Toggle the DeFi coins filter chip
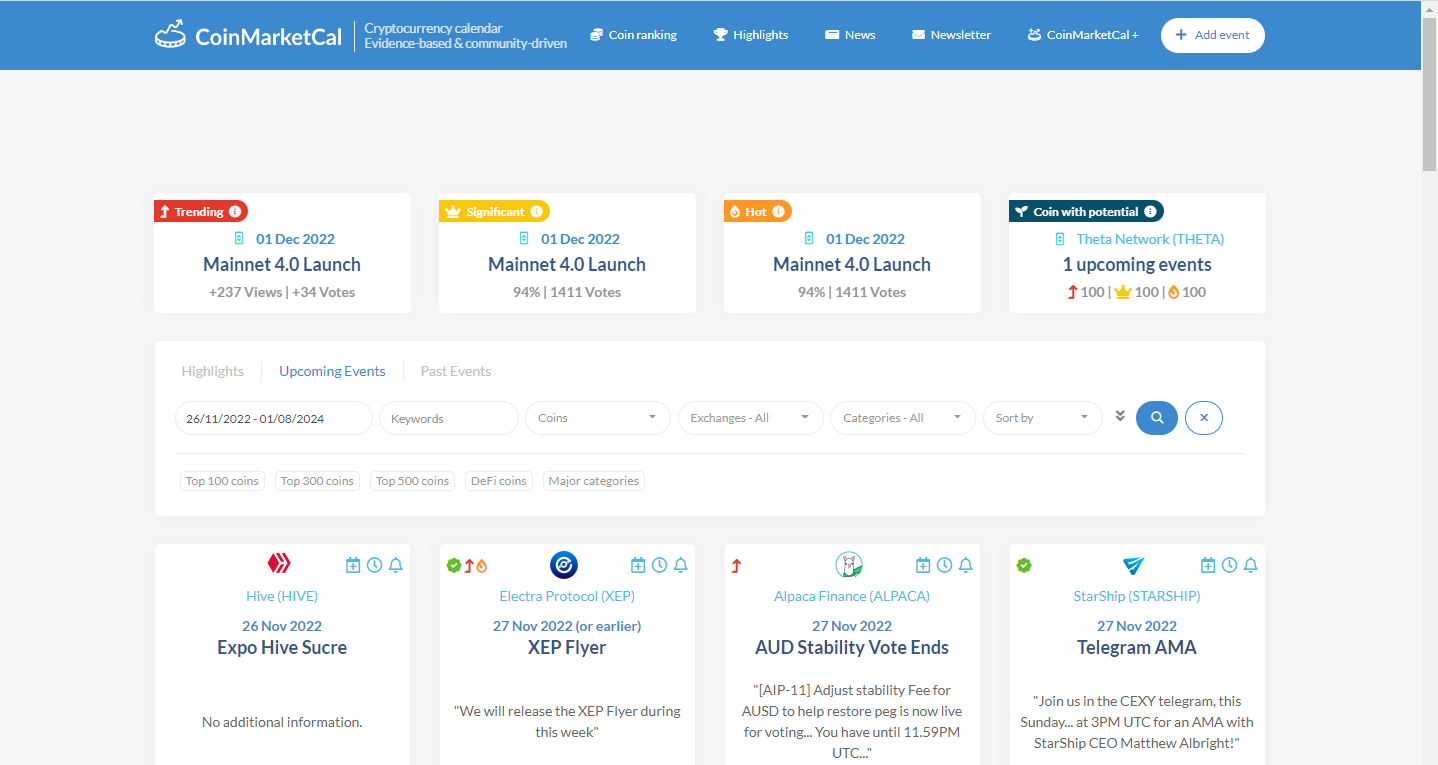The width and height of the screenshot is (1438, 765). pos(498,481)
